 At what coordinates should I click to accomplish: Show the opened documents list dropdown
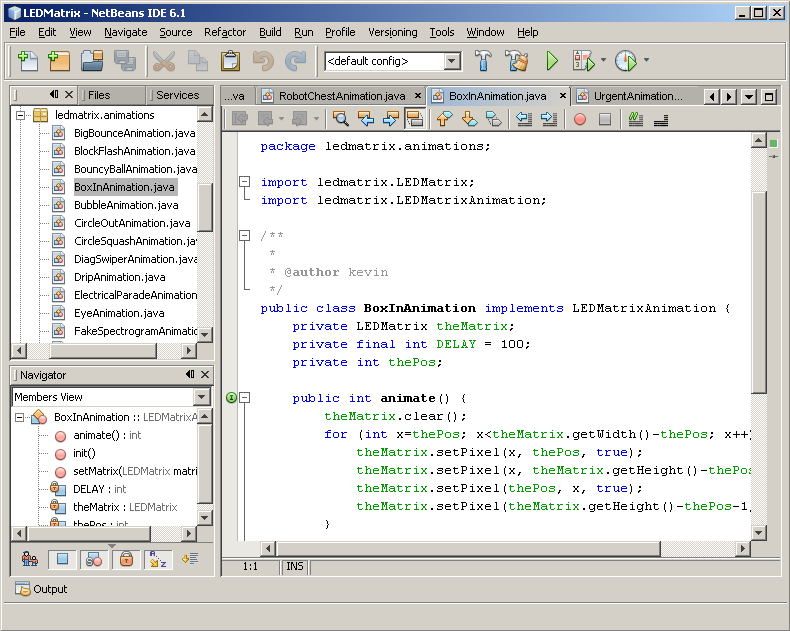pyautogui.click(x=749, y=96)
